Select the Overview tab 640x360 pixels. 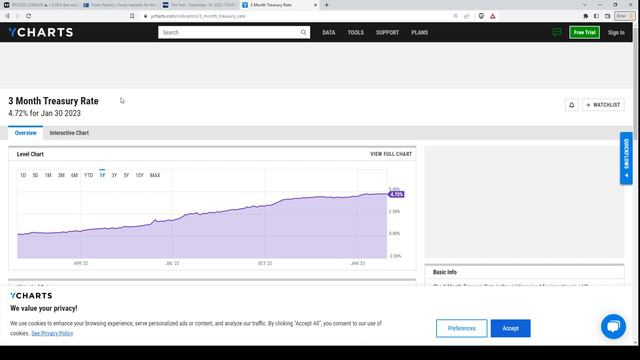pos(25,133)
